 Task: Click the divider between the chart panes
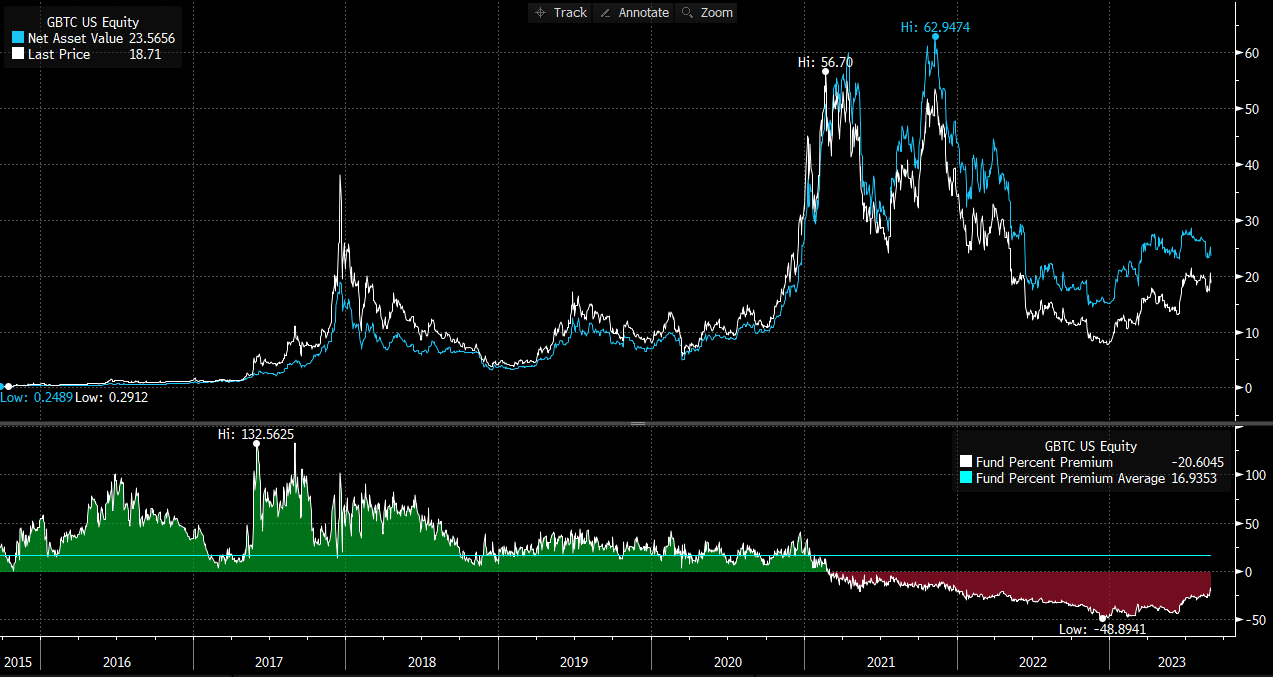[636, 423]
